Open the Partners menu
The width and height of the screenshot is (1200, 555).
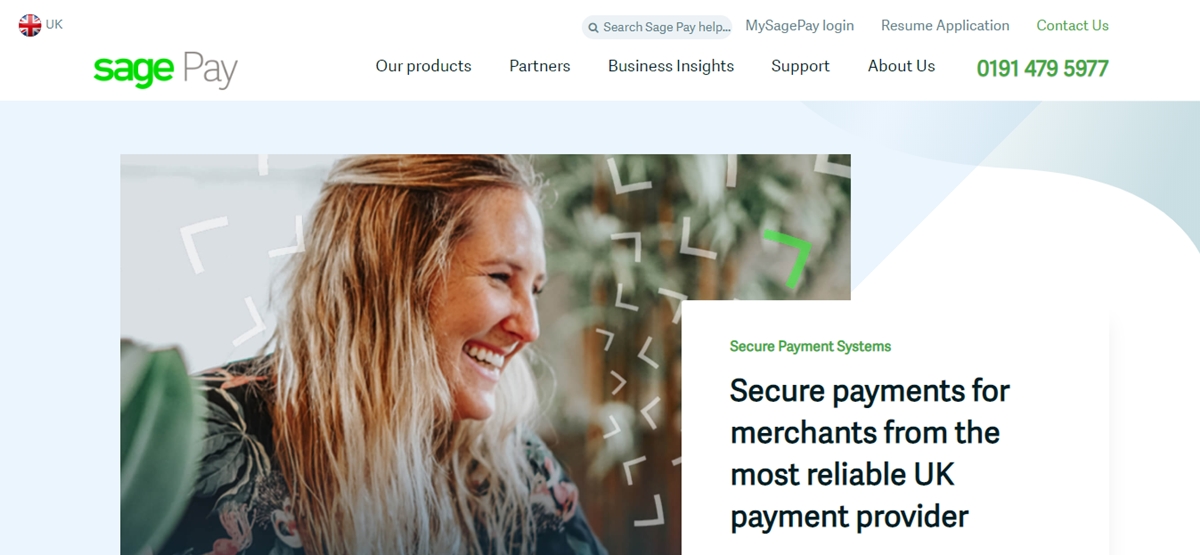point(540,66)
